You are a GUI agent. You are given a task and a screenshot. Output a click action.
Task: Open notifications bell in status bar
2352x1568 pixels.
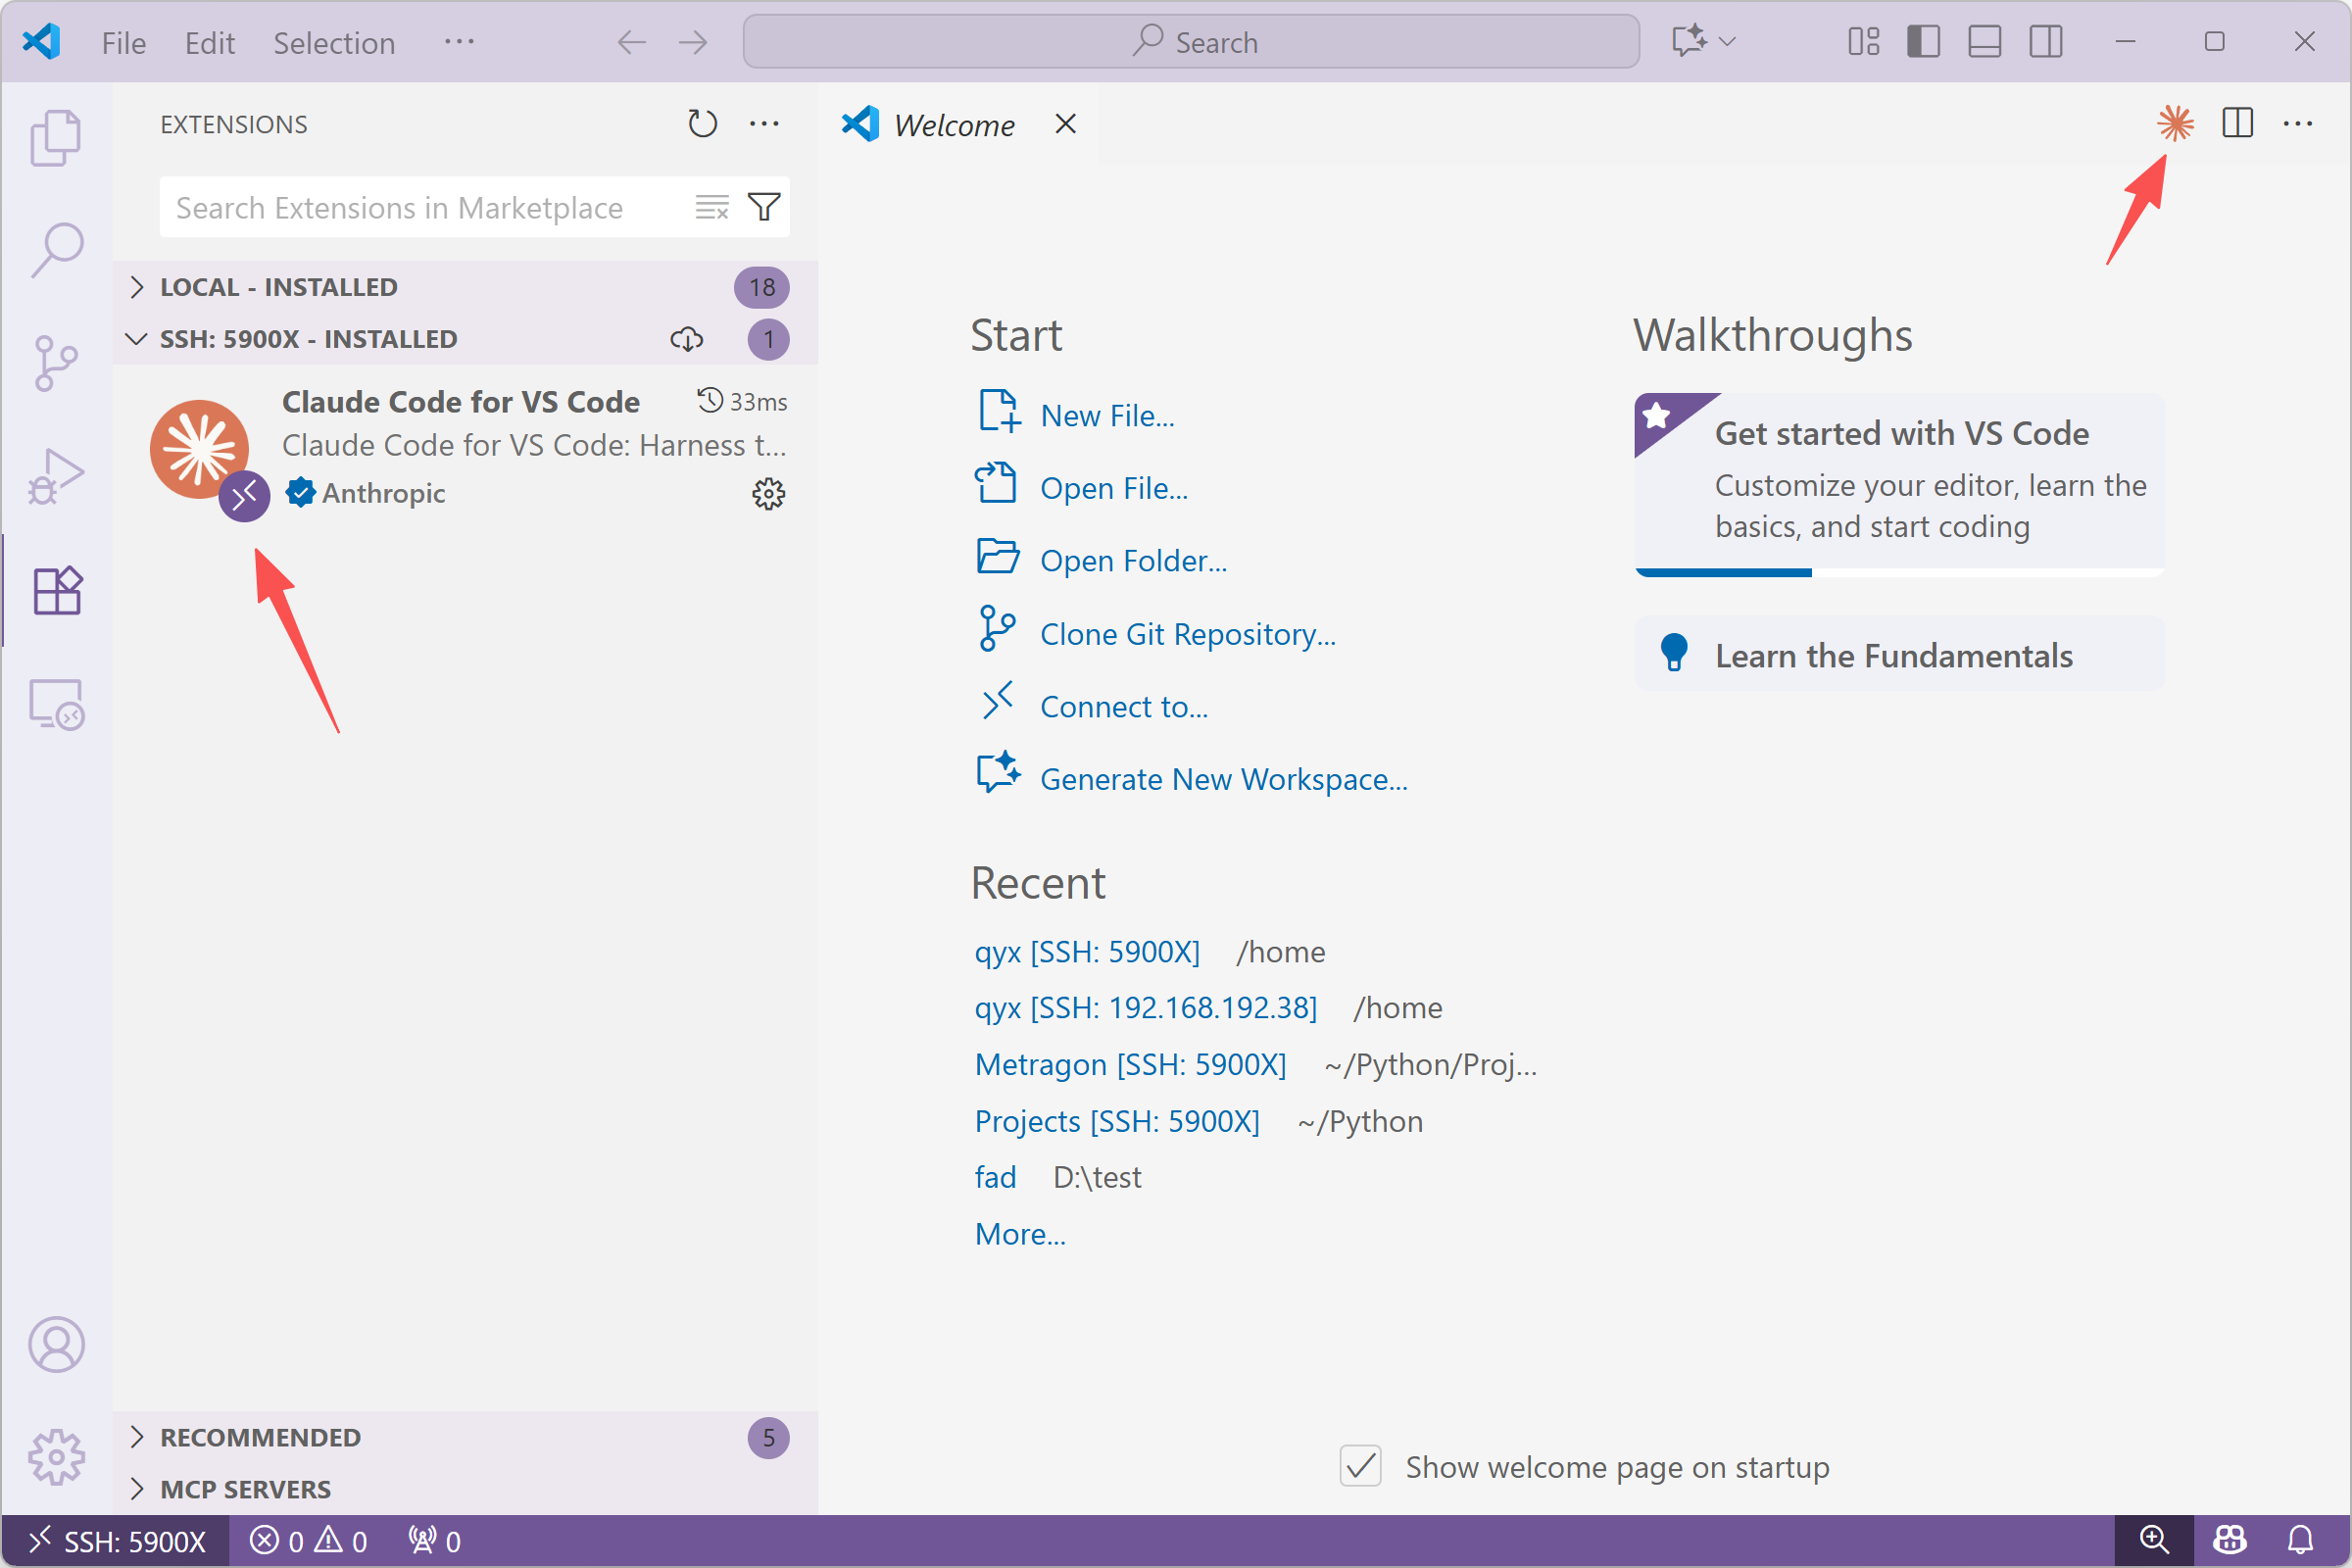(x=2301, y=1540)
